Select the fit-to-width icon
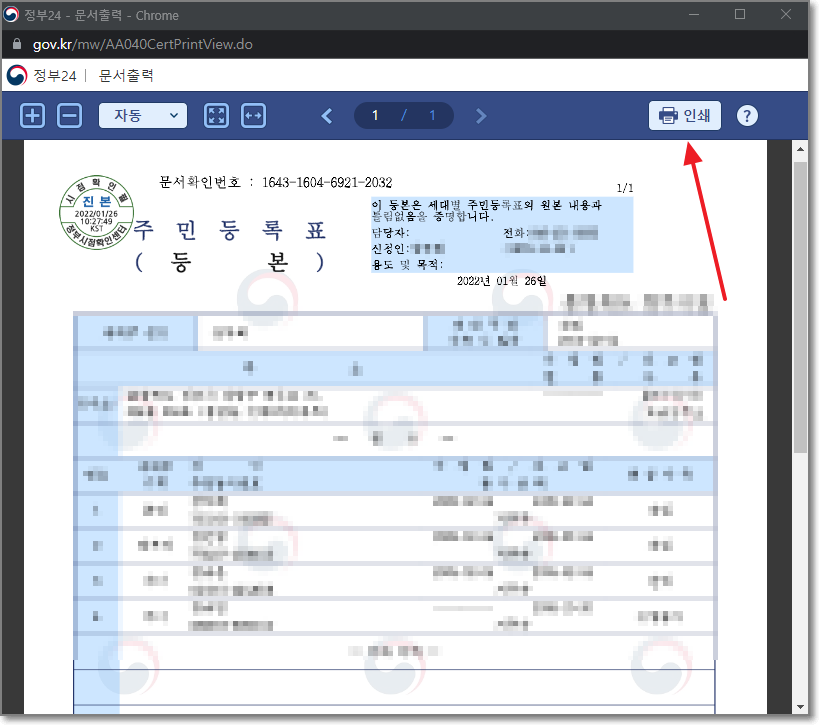Screen dimensions: 819x725 click(x=253, y=115)
